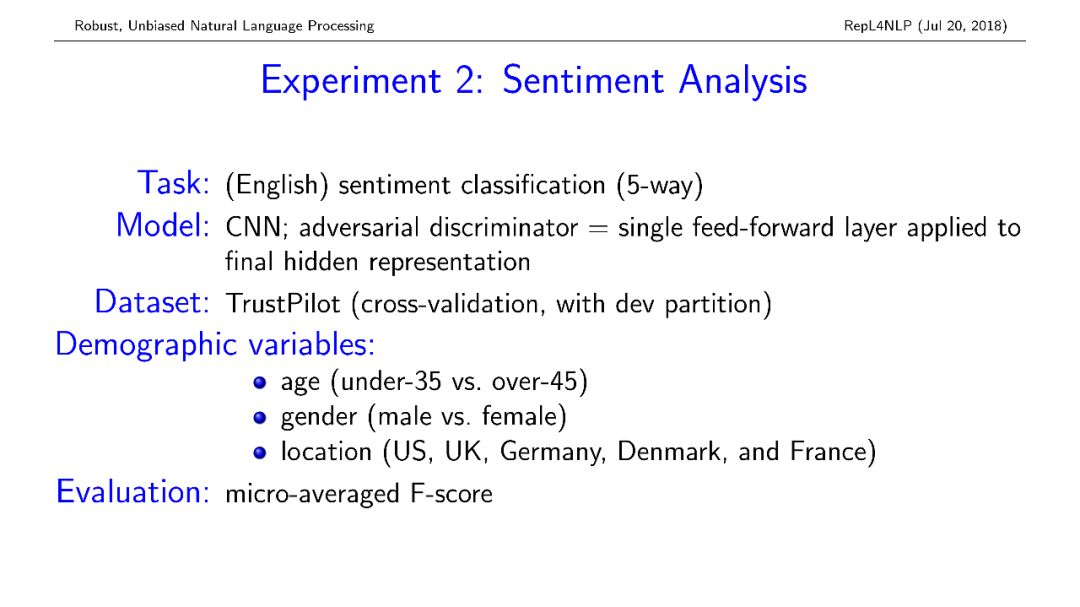
Task: Click the micro-averaged F-score text
Action: [359, 494]
